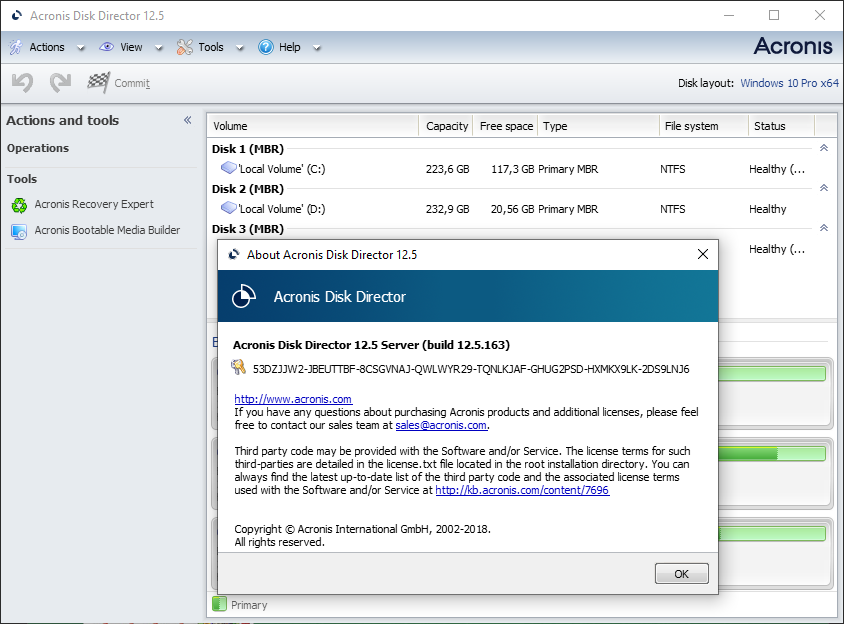Click the Commit checkered flag icon
This screenshot has width=844, height=624.
99,82
